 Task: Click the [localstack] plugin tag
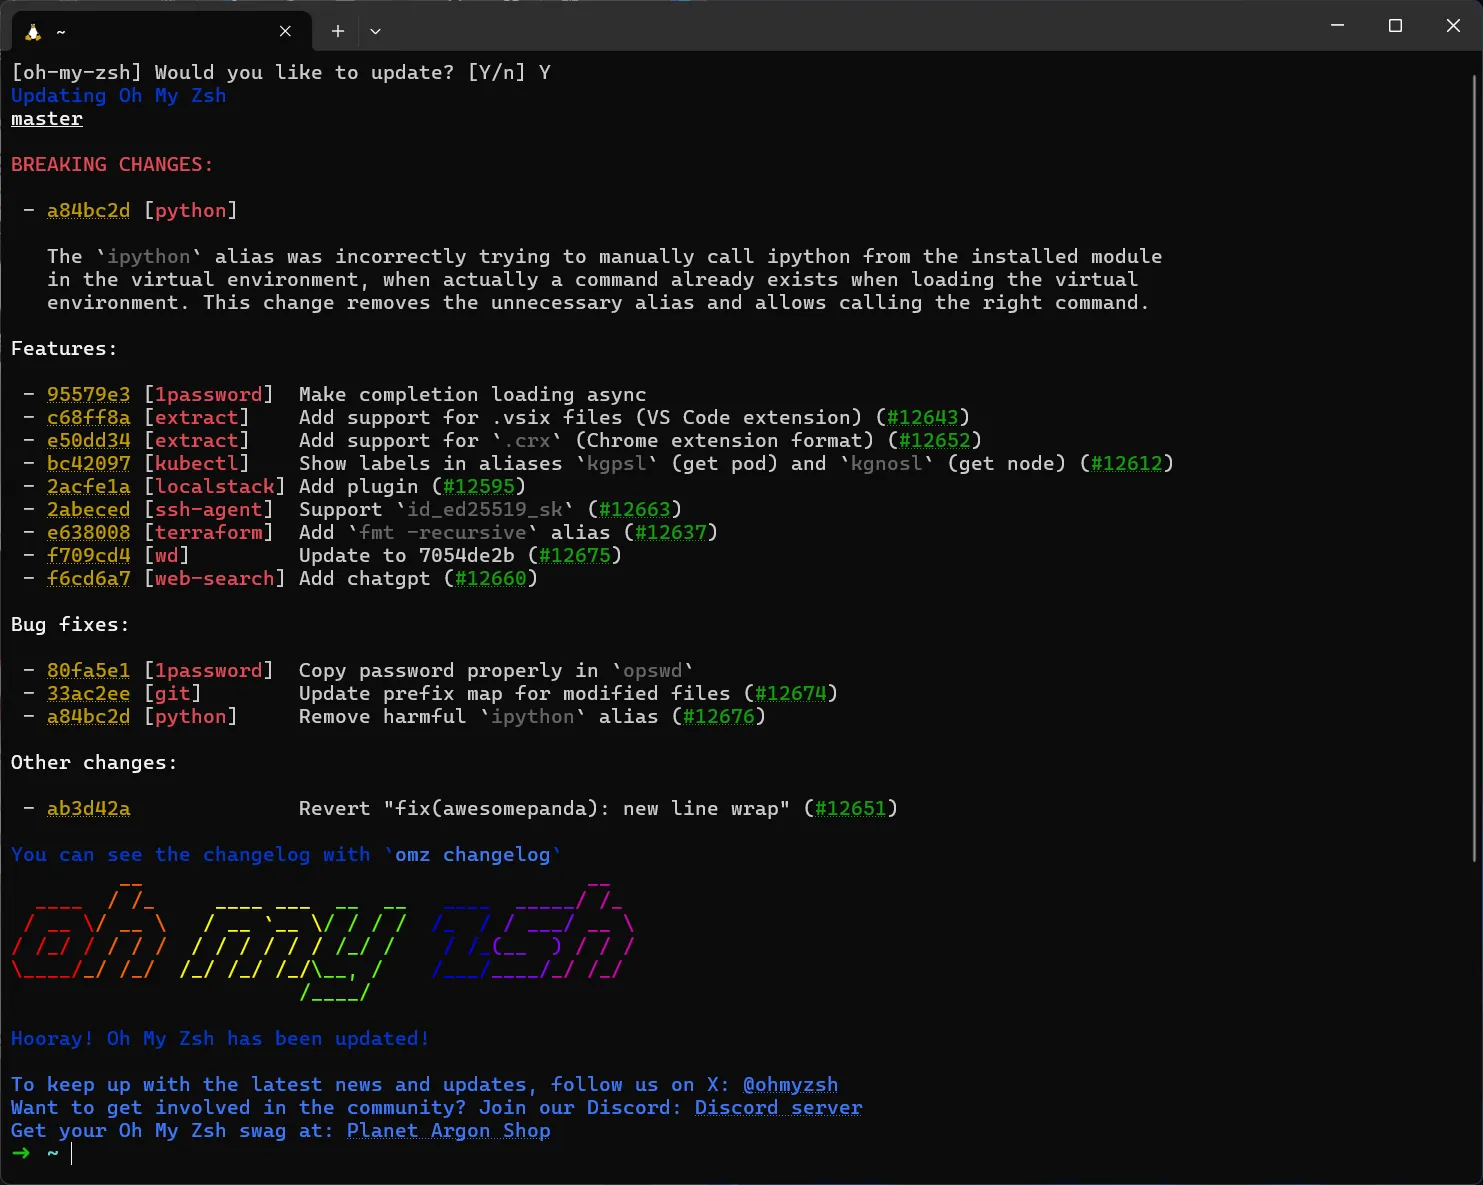click(x=214, y=486)
